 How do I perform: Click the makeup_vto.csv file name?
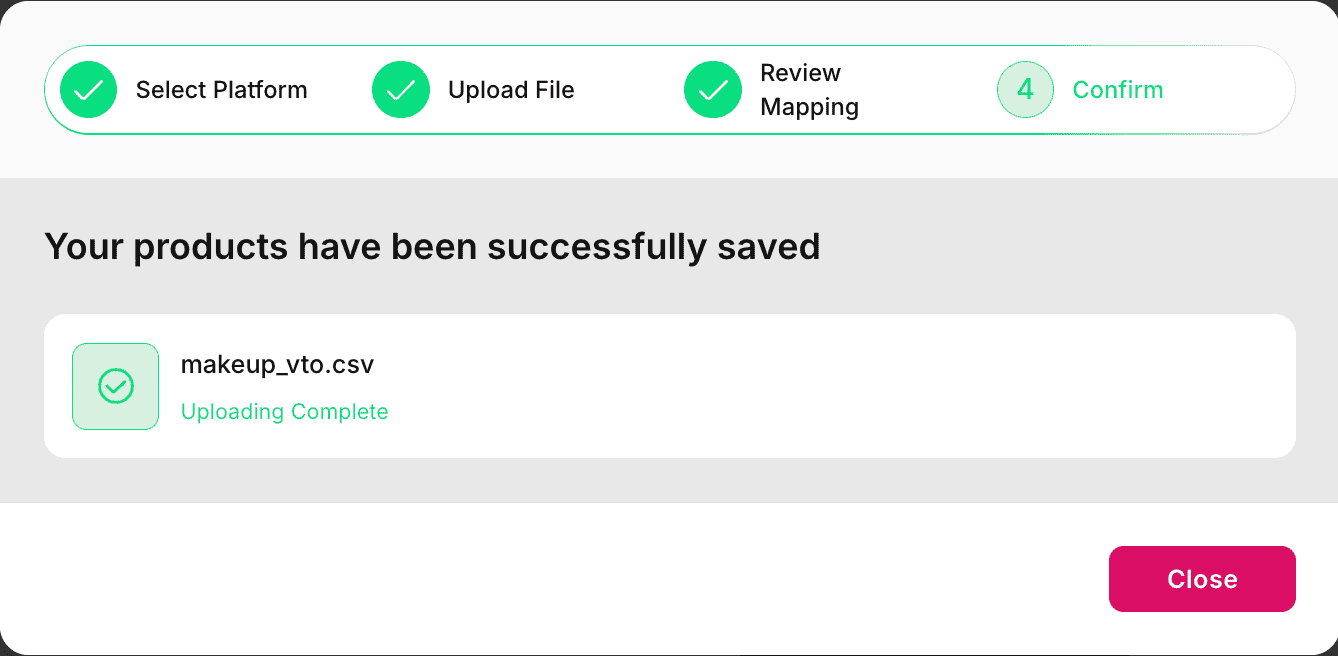pos(277,365)
